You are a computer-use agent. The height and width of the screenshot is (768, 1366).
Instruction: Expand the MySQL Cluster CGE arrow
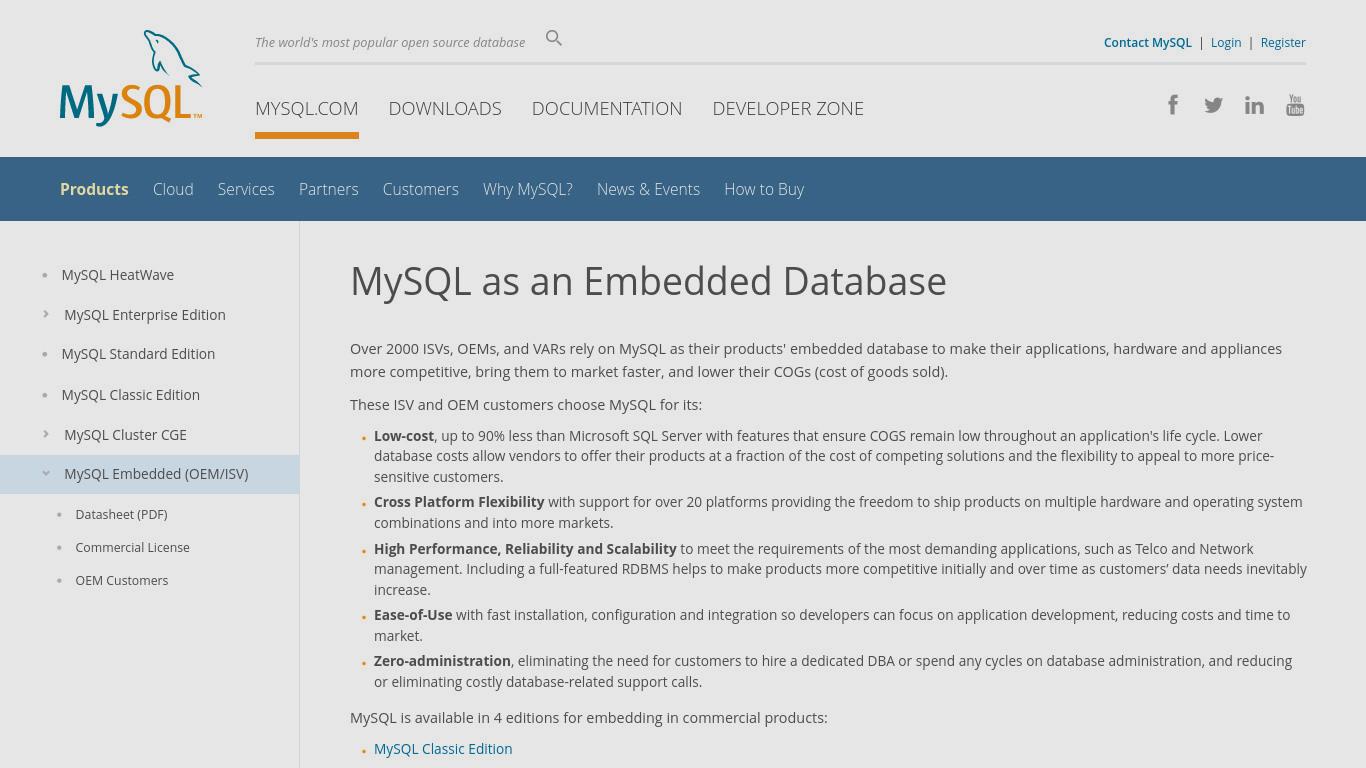46,434
